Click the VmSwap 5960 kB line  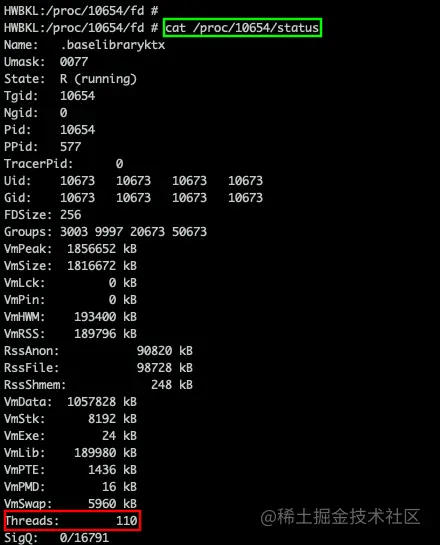click(70, 504)
